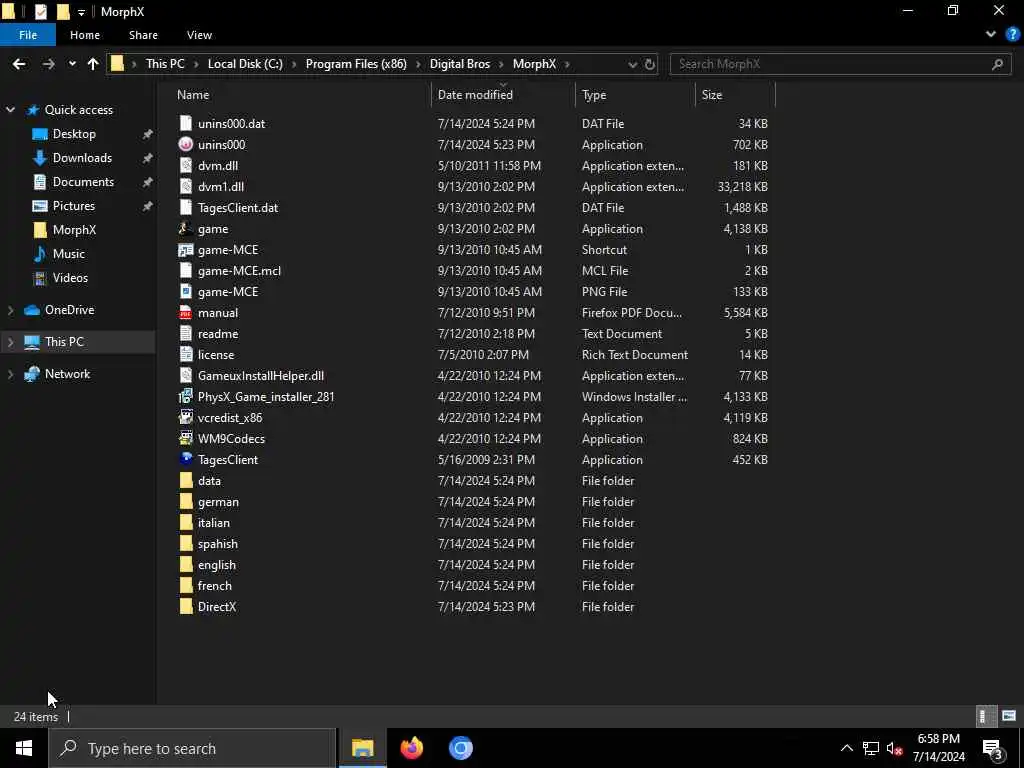
Task: Click the license rich text icon
Action: click(186, 355)
